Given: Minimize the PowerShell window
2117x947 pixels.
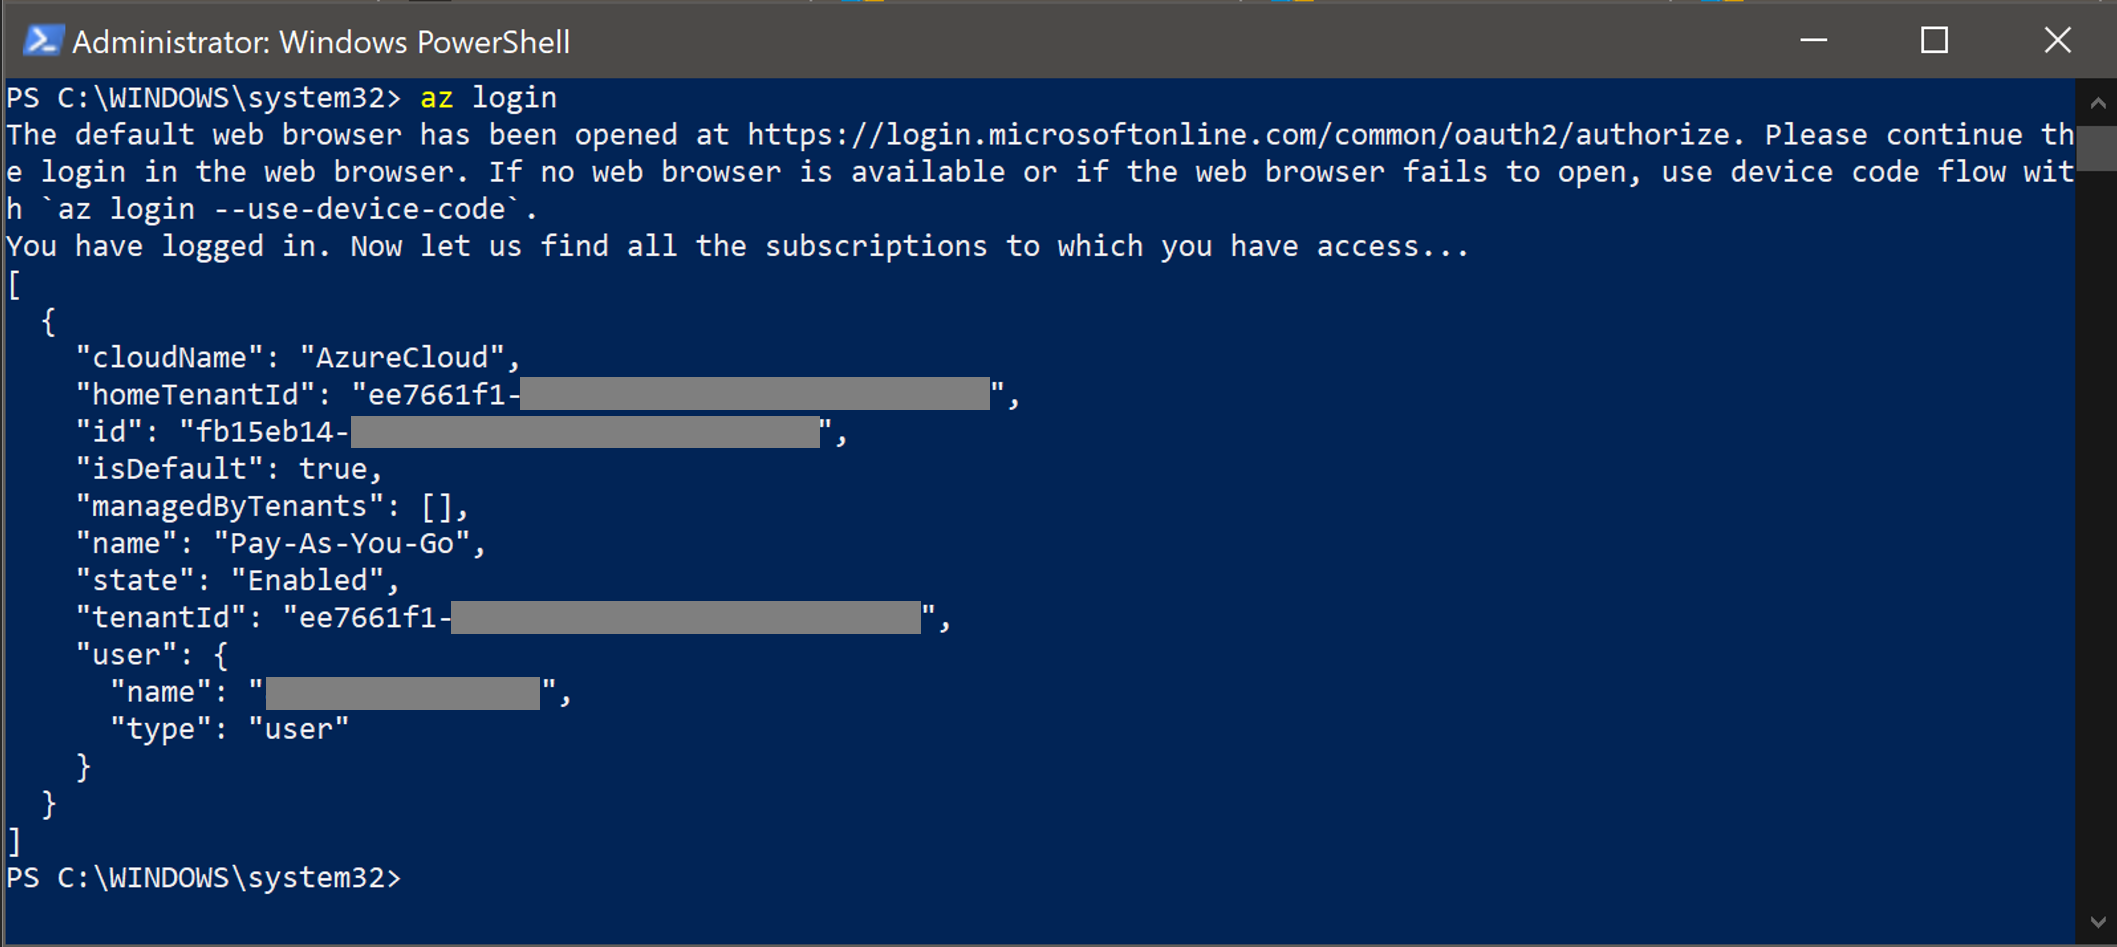Looking at the screenshot, I should 1813,41.
